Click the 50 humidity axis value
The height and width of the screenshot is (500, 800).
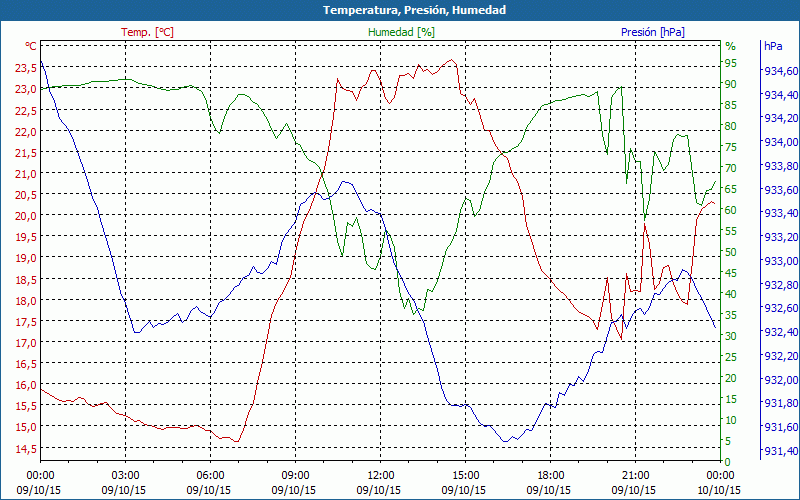click(x=731, y=252)
